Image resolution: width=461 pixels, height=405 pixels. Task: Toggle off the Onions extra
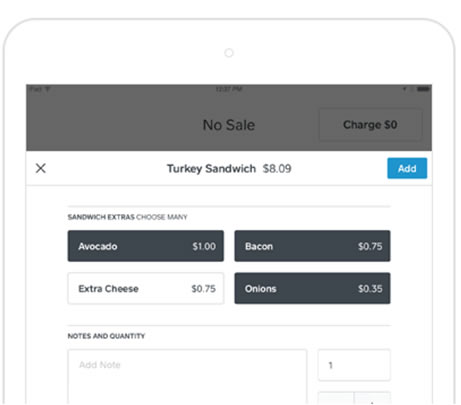click(312, 288)
